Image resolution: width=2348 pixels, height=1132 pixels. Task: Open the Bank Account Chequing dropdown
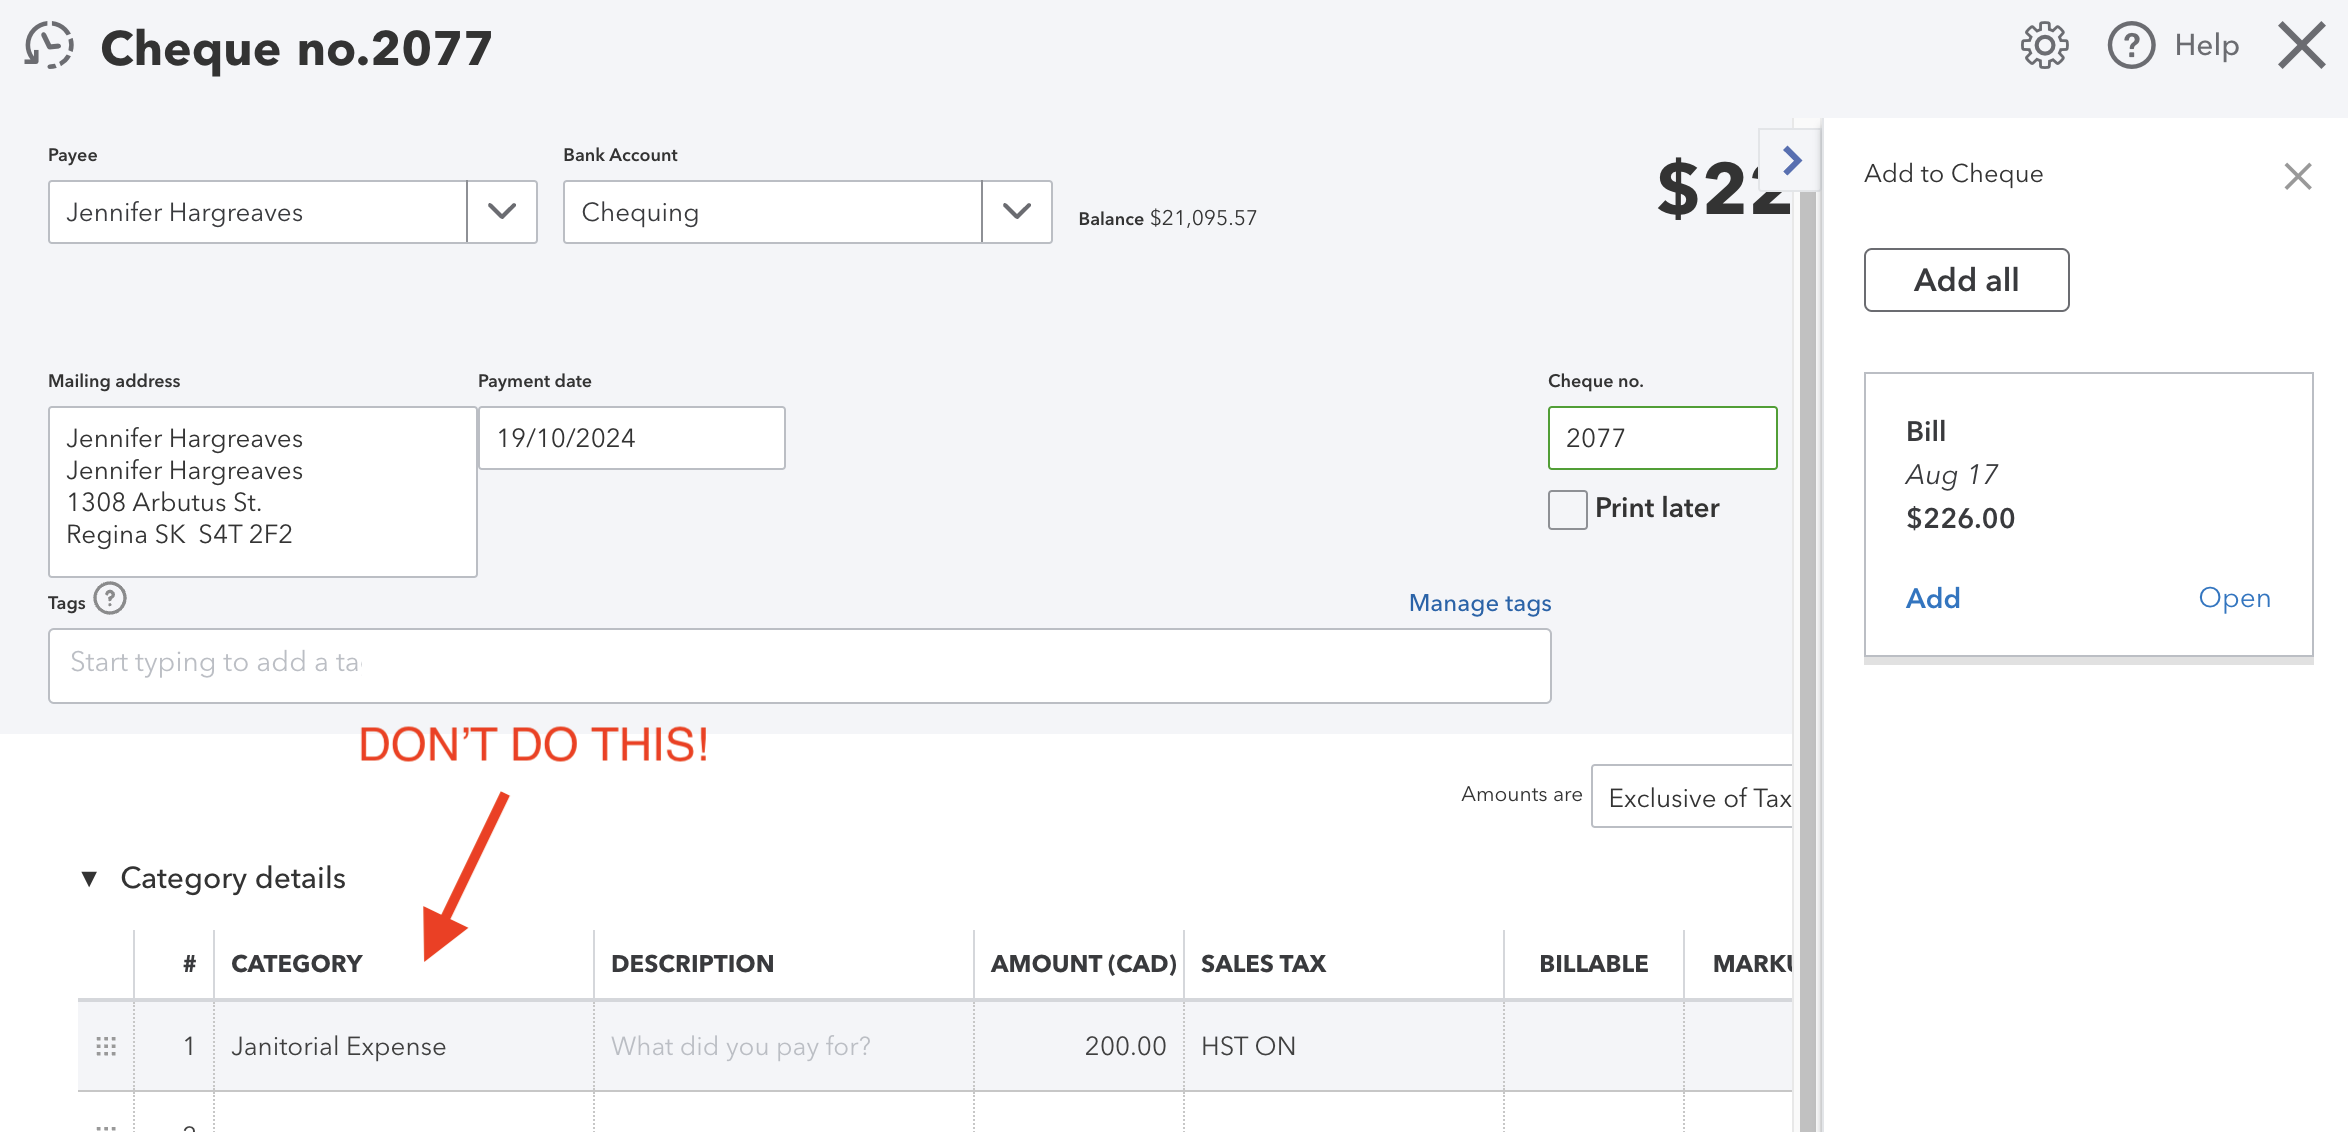[1017, 211]
